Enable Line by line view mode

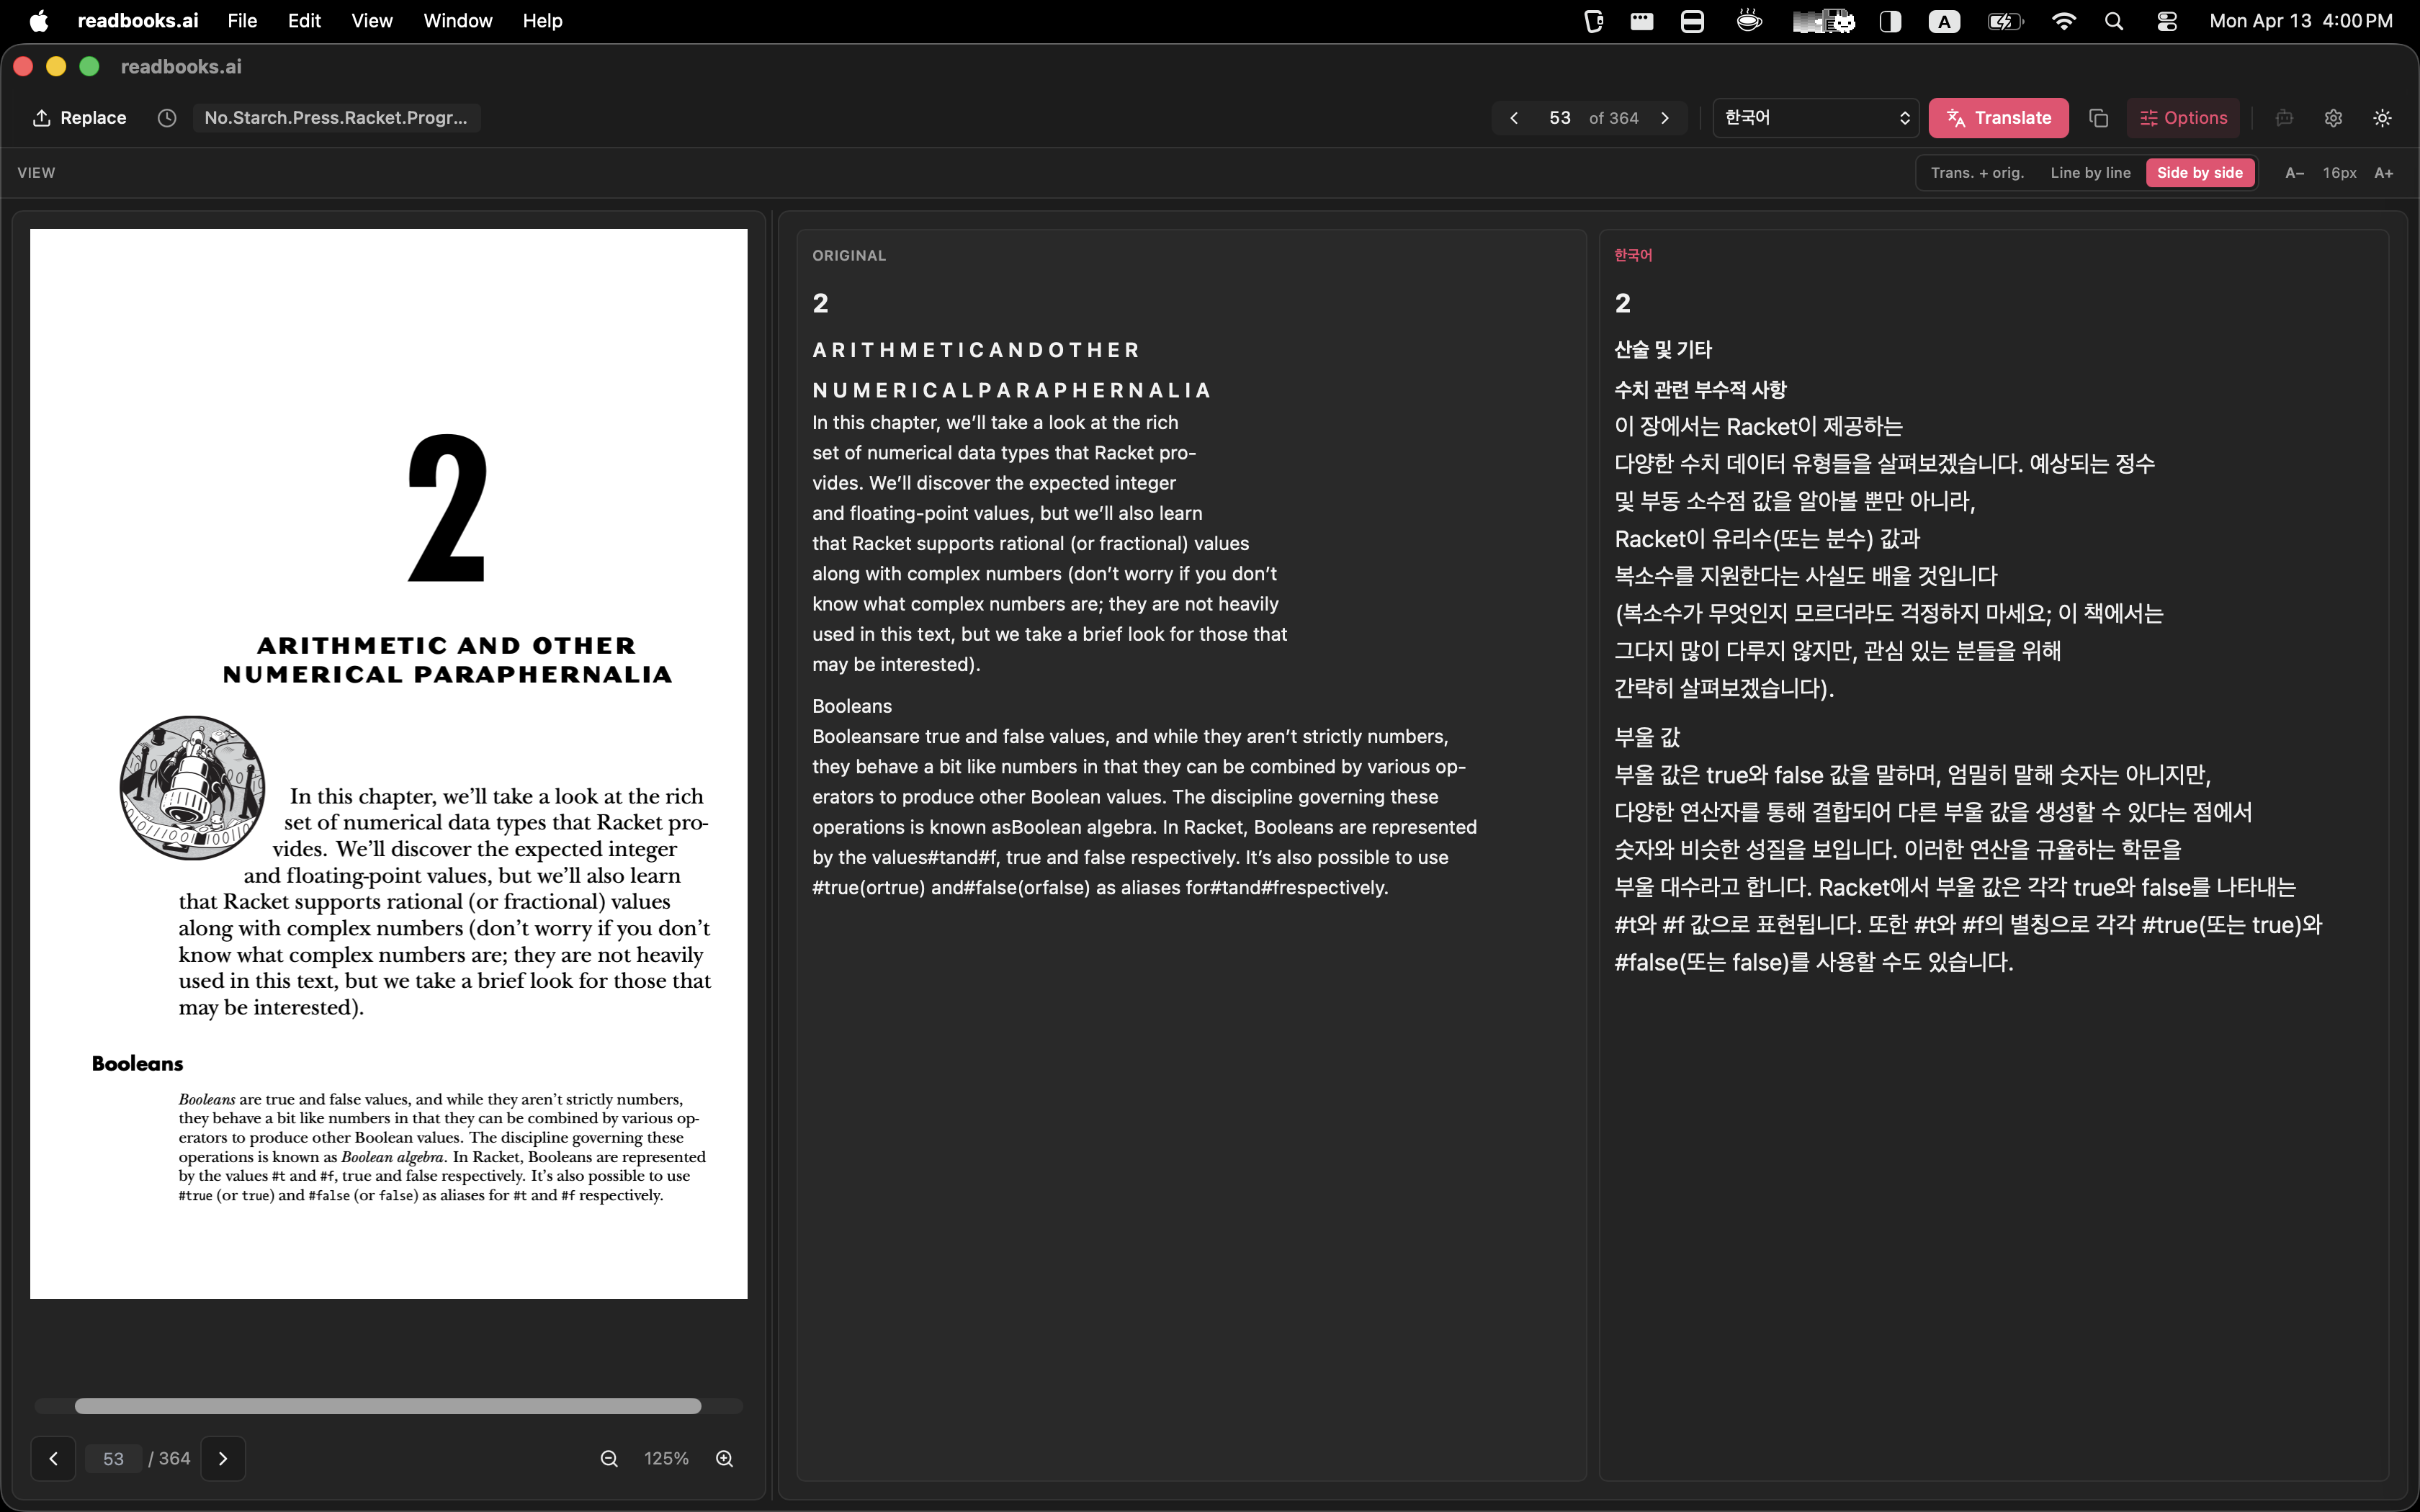pyautogui.click(x=2091, y=172)
